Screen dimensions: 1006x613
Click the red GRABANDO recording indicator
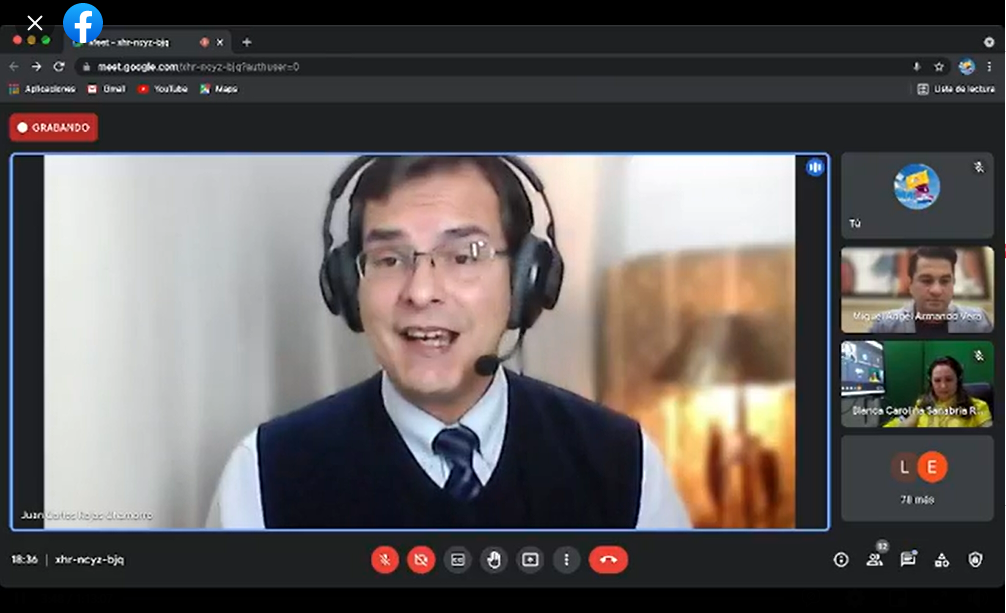point(54,128)
